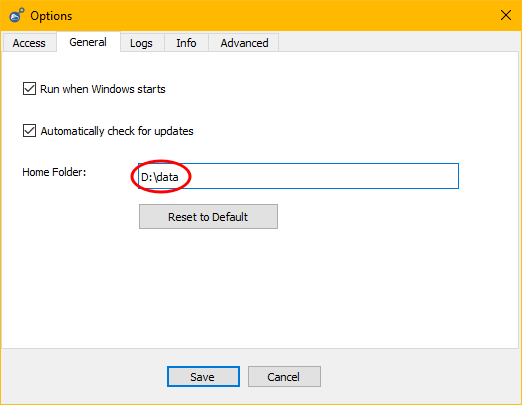Cancel the Options dialog
This screenshot has width=522, height=405.
tap(284, 377)
